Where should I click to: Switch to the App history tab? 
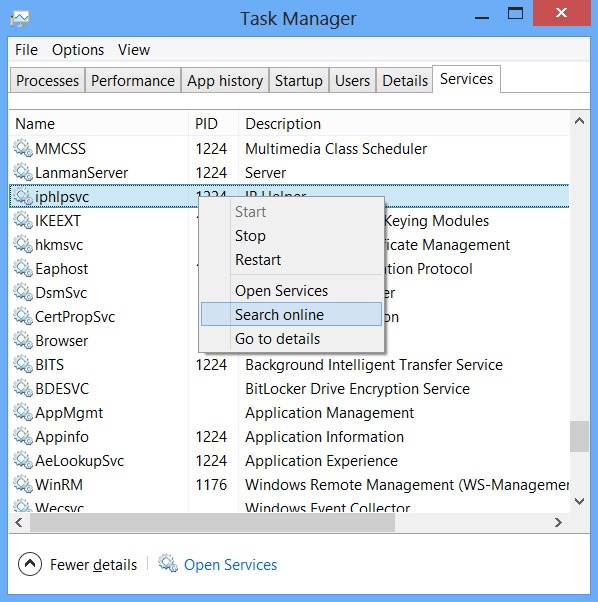point(225,81)
